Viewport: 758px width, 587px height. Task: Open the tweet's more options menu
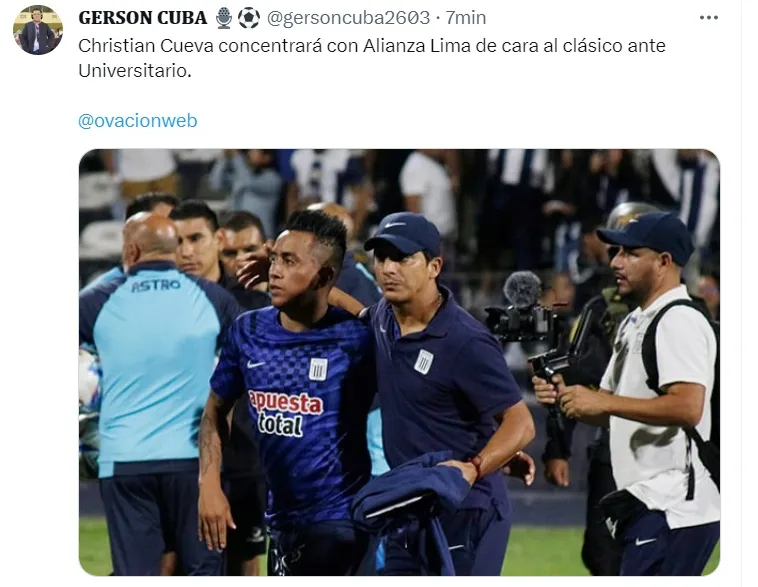(x=708, y=18)
